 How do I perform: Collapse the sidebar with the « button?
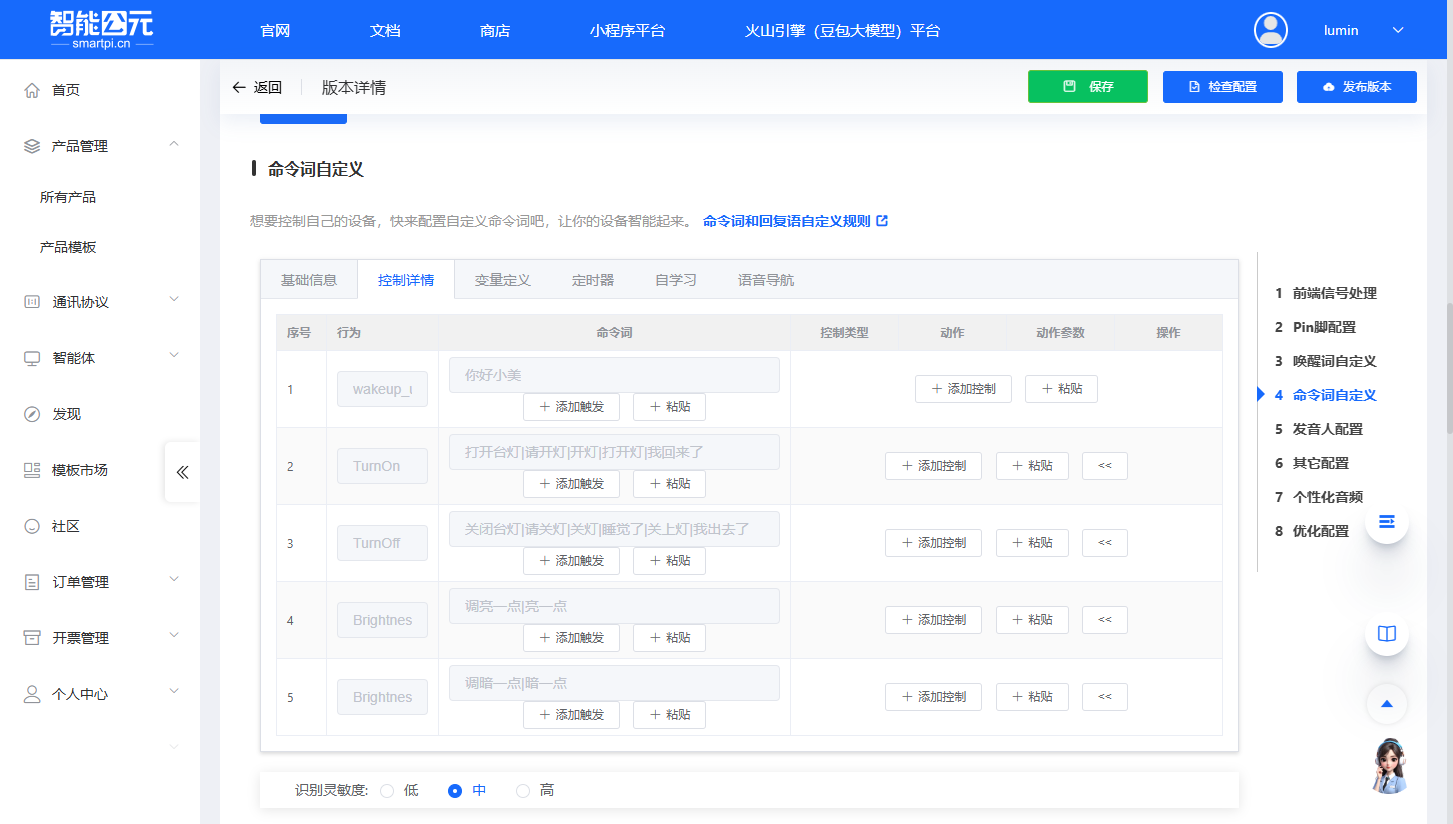182,472
